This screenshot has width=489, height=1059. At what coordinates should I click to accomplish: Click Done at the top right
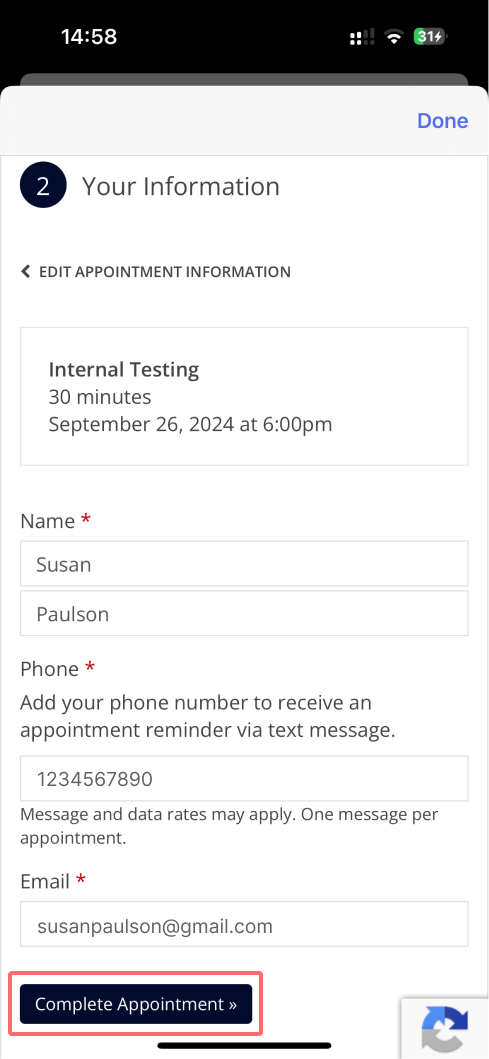[442, 120]
